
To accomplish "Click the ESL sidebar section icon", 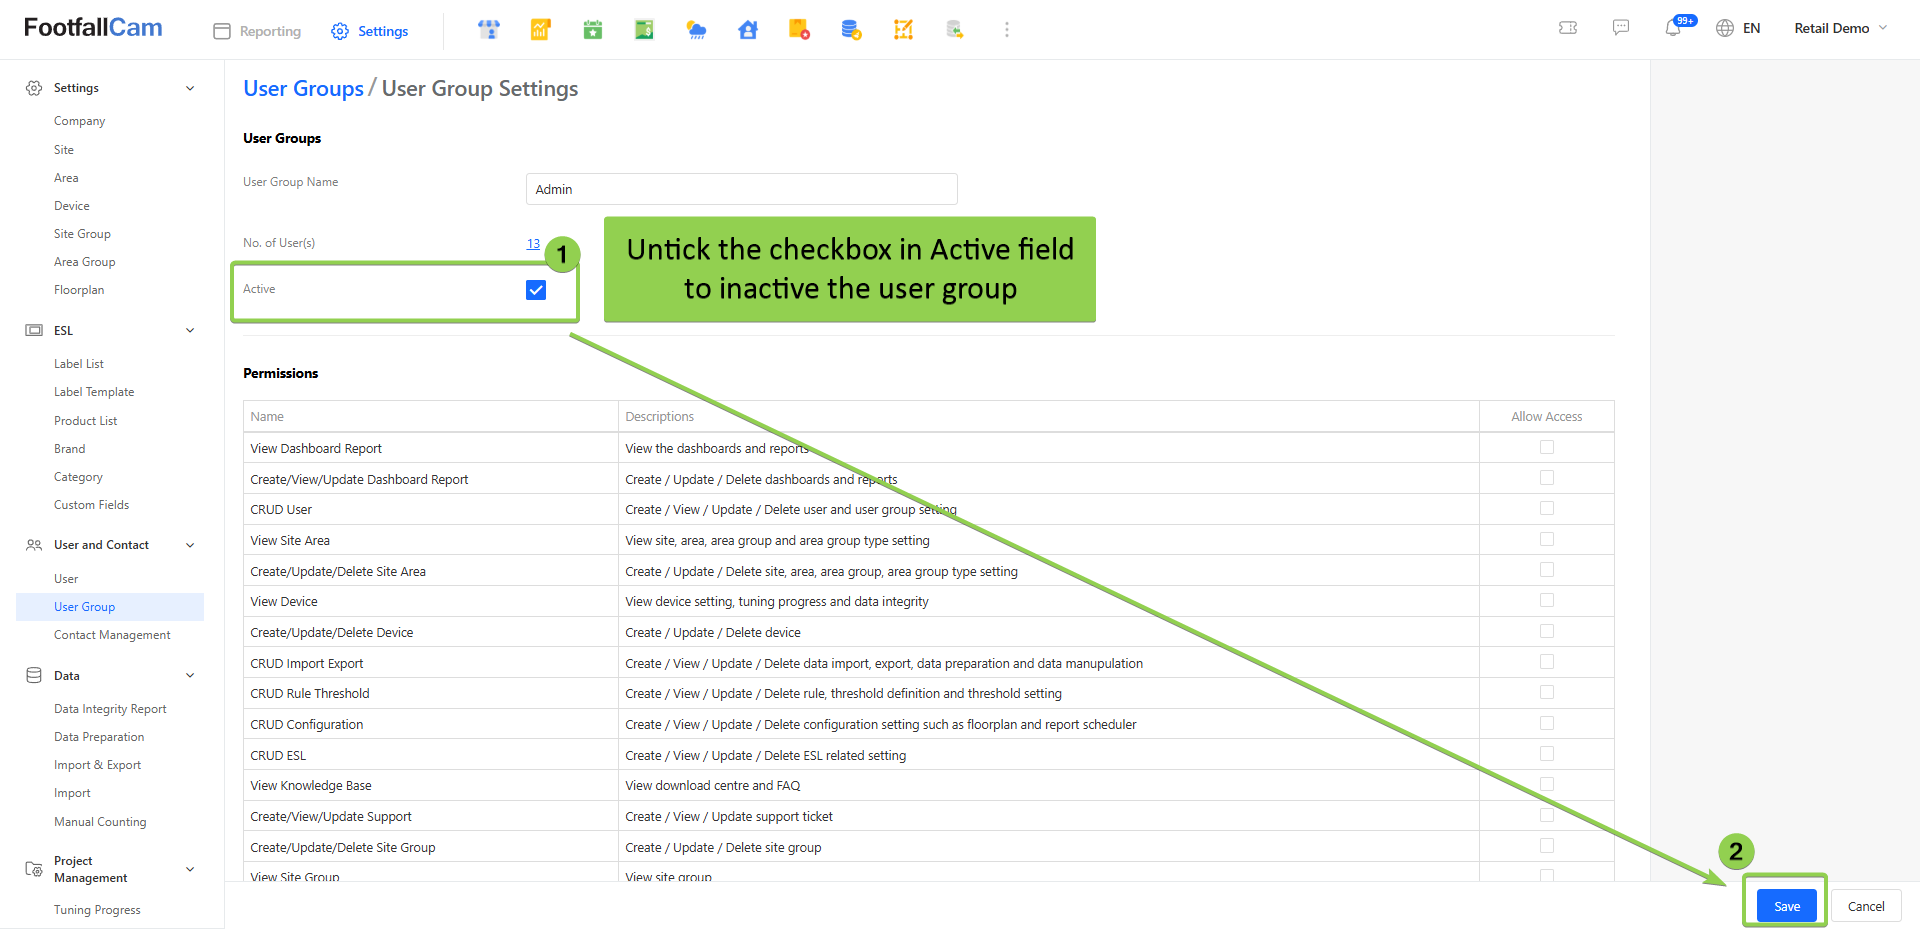I will 34,330.
